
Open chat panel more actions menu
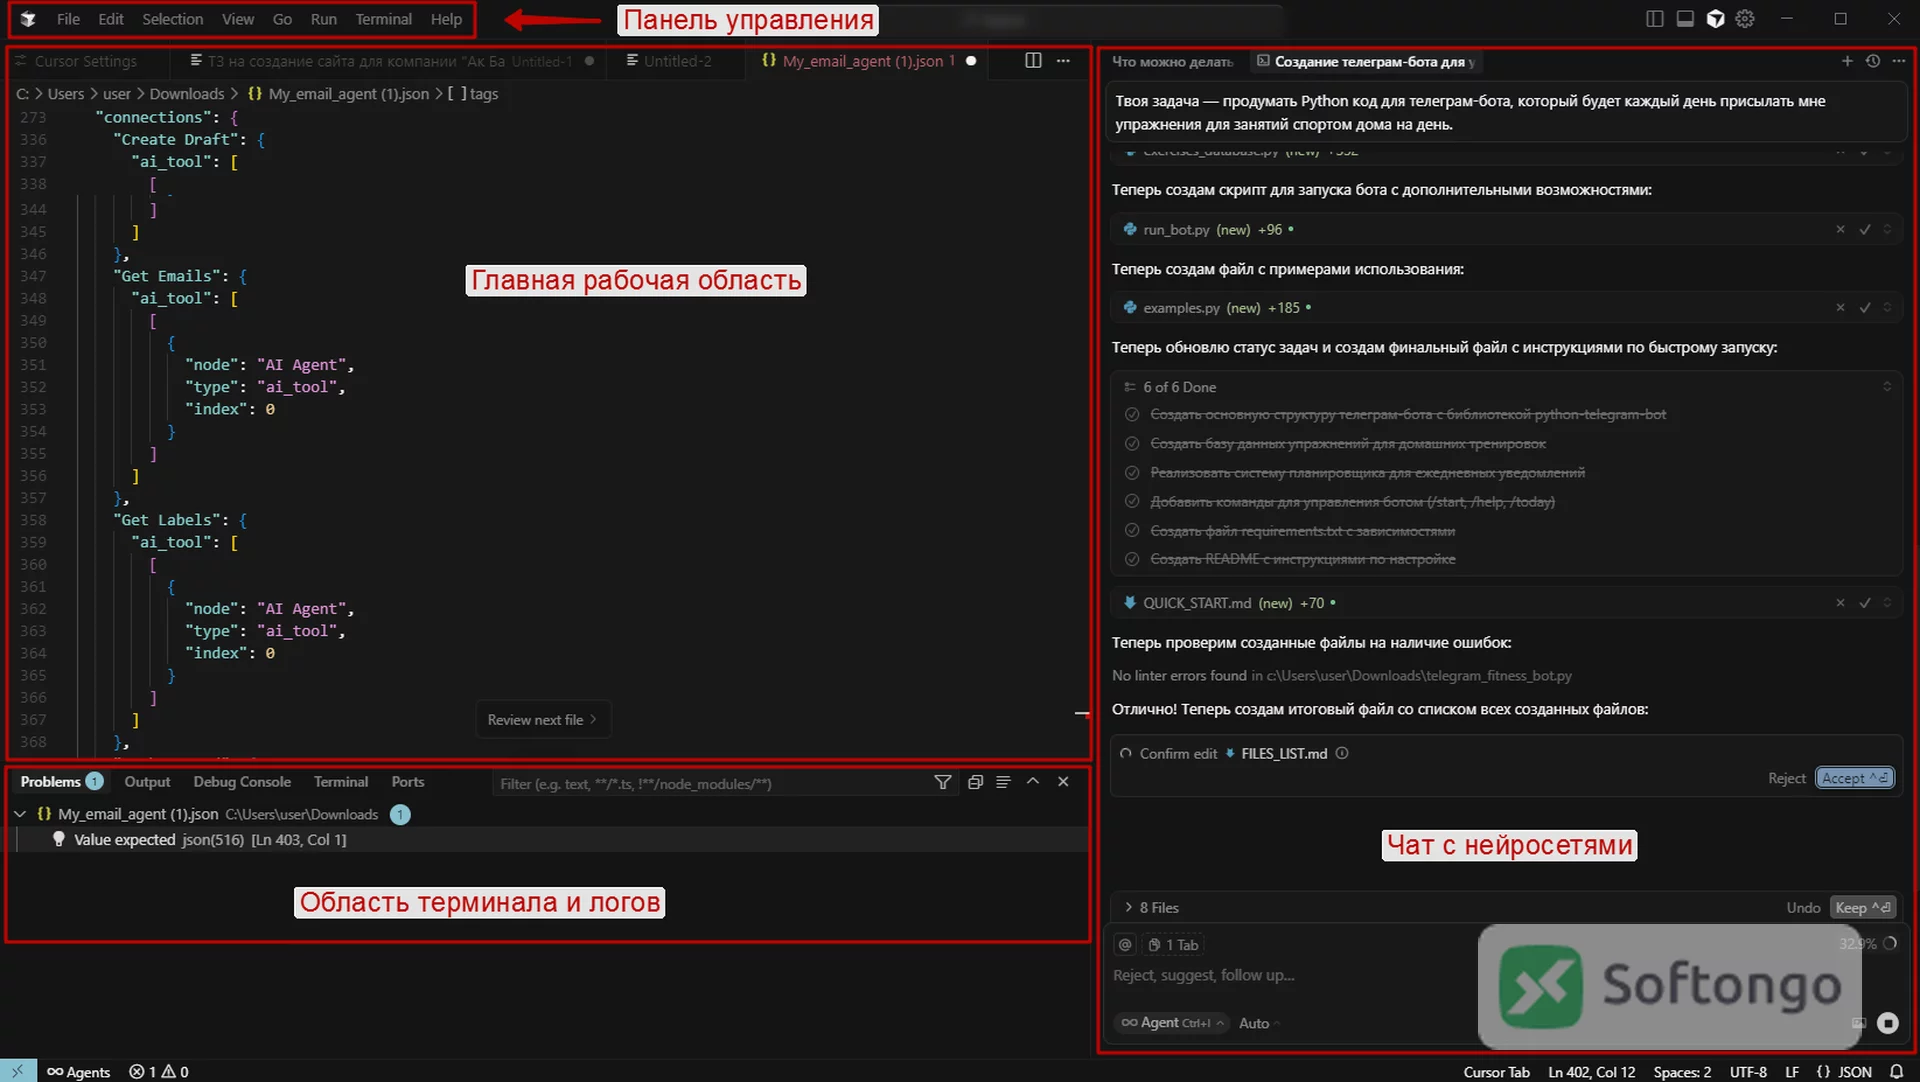1898,61
